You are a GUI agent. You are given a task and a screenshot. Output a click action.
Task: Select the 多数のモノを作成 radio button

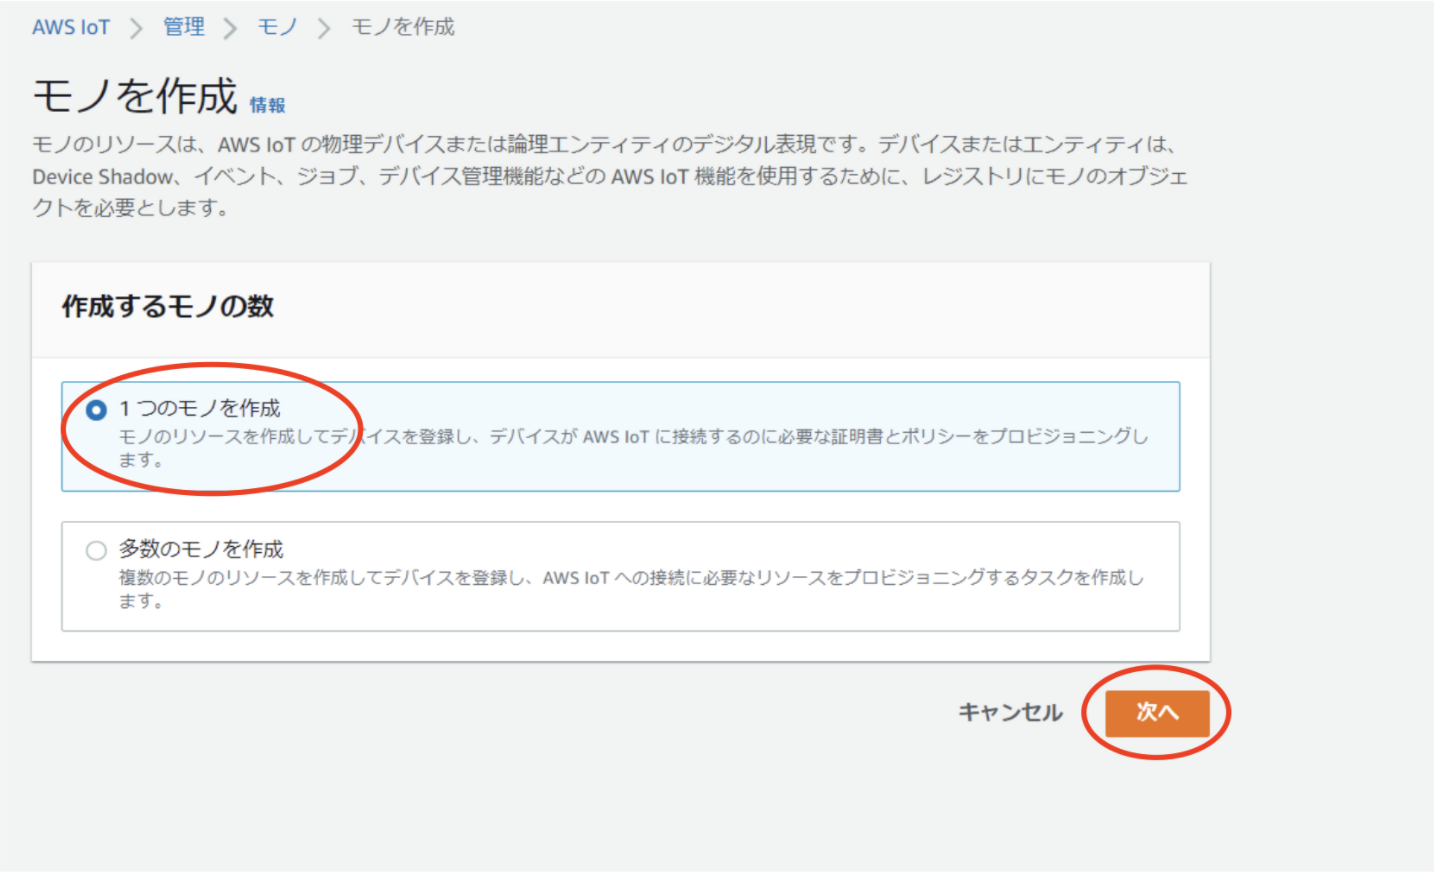coord(96,551)
